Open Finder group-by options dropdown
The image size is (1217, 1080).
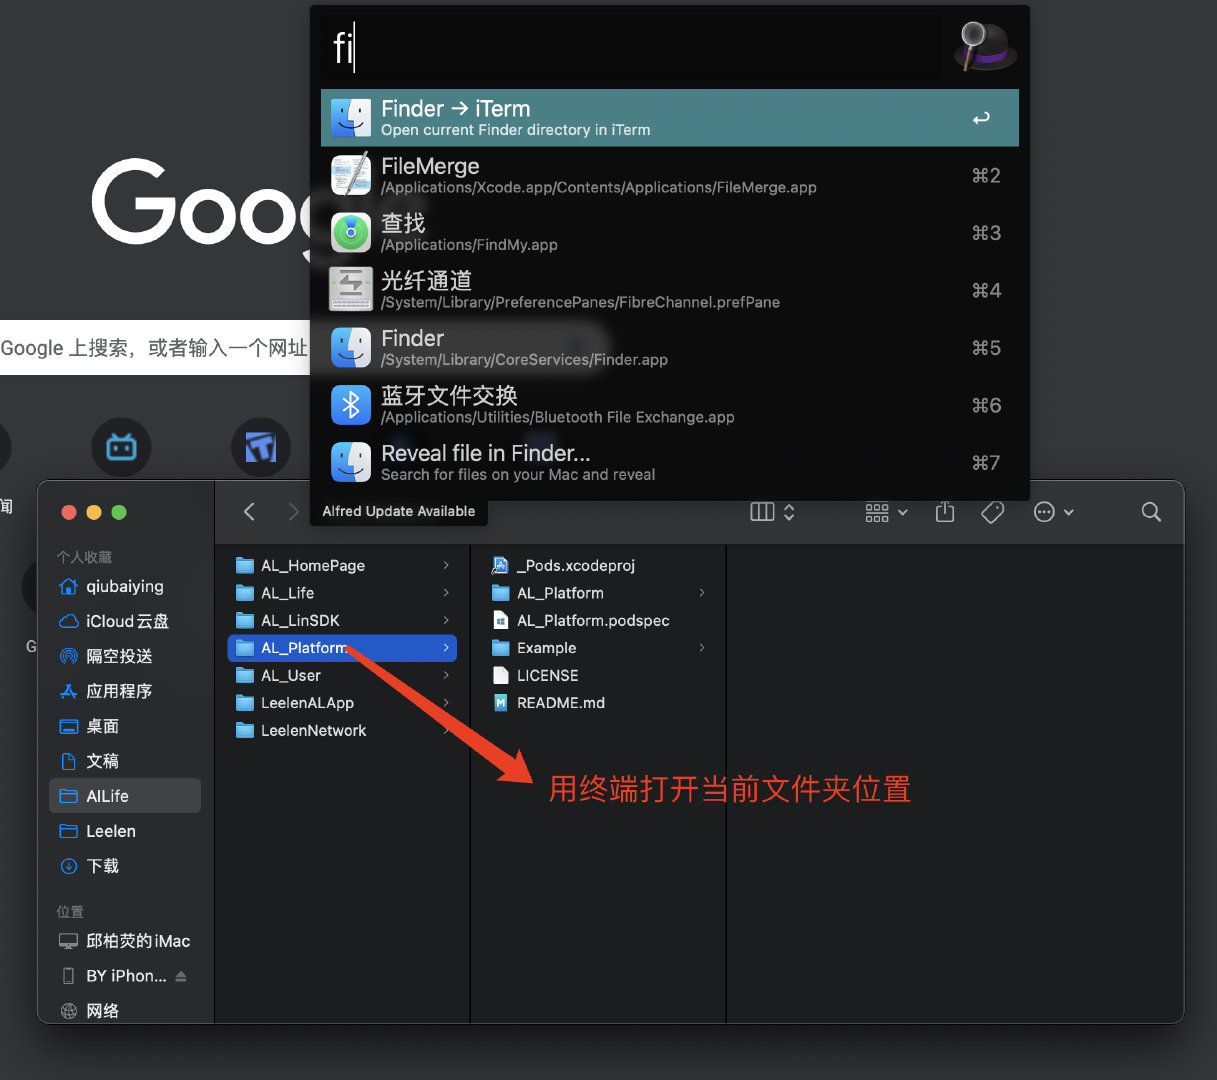[886, 512]
